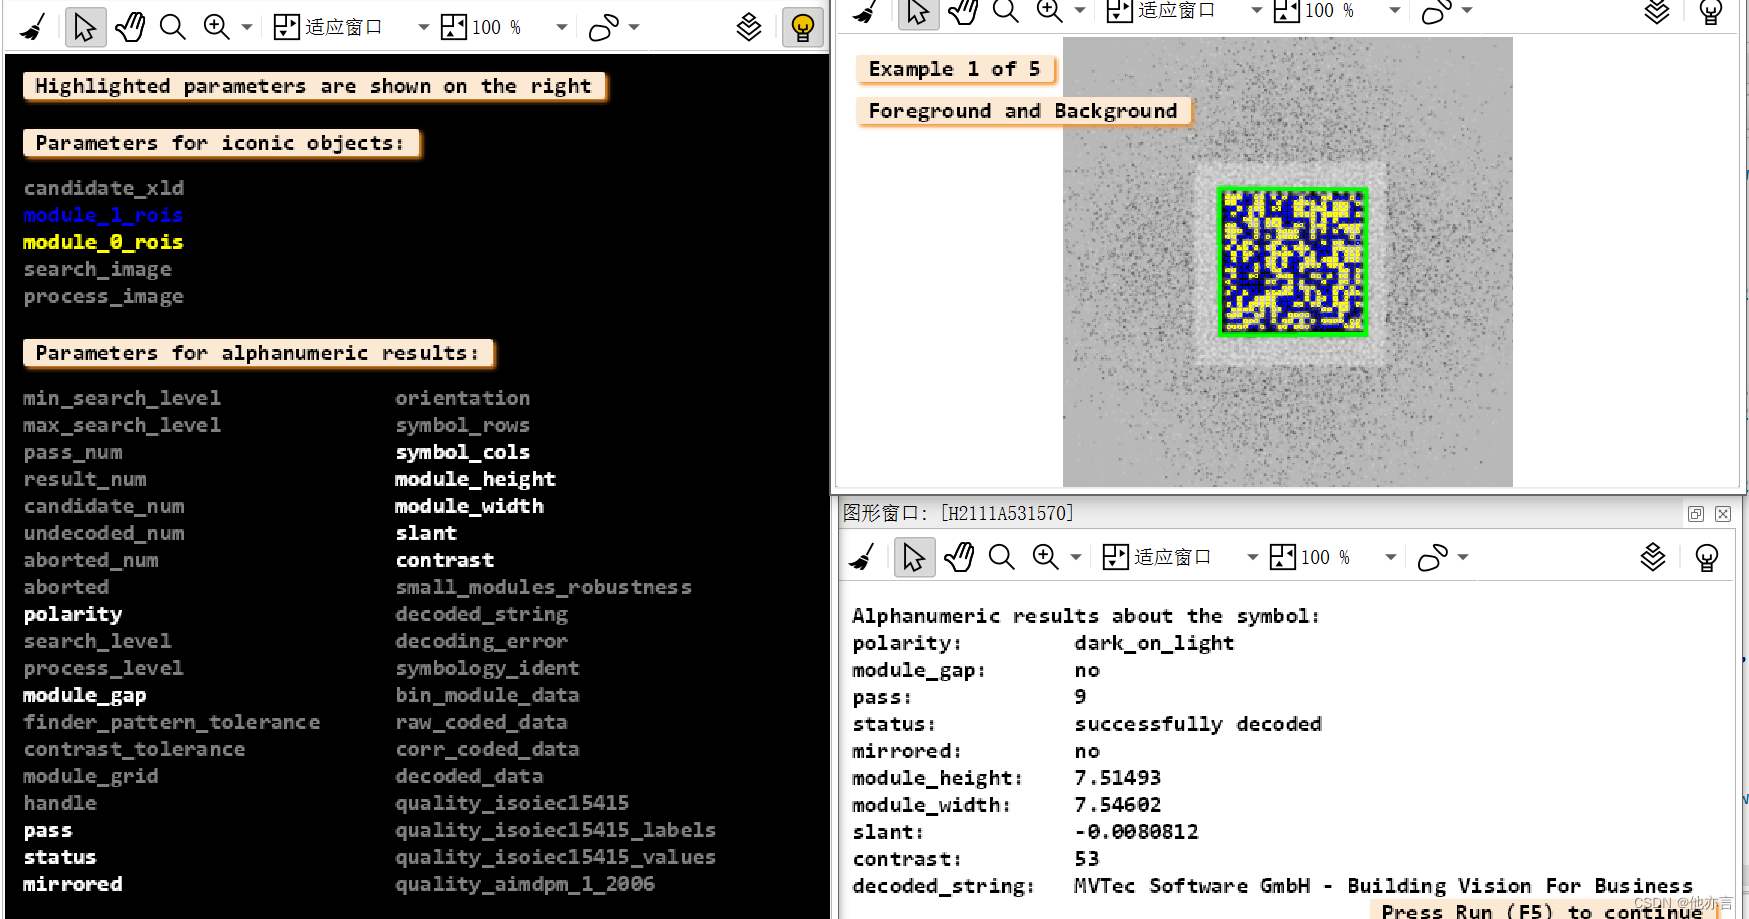Select the arrow pointer tool in top-right toolbar
Viewport: 1749px width, 919px height.
click(918, 13)
